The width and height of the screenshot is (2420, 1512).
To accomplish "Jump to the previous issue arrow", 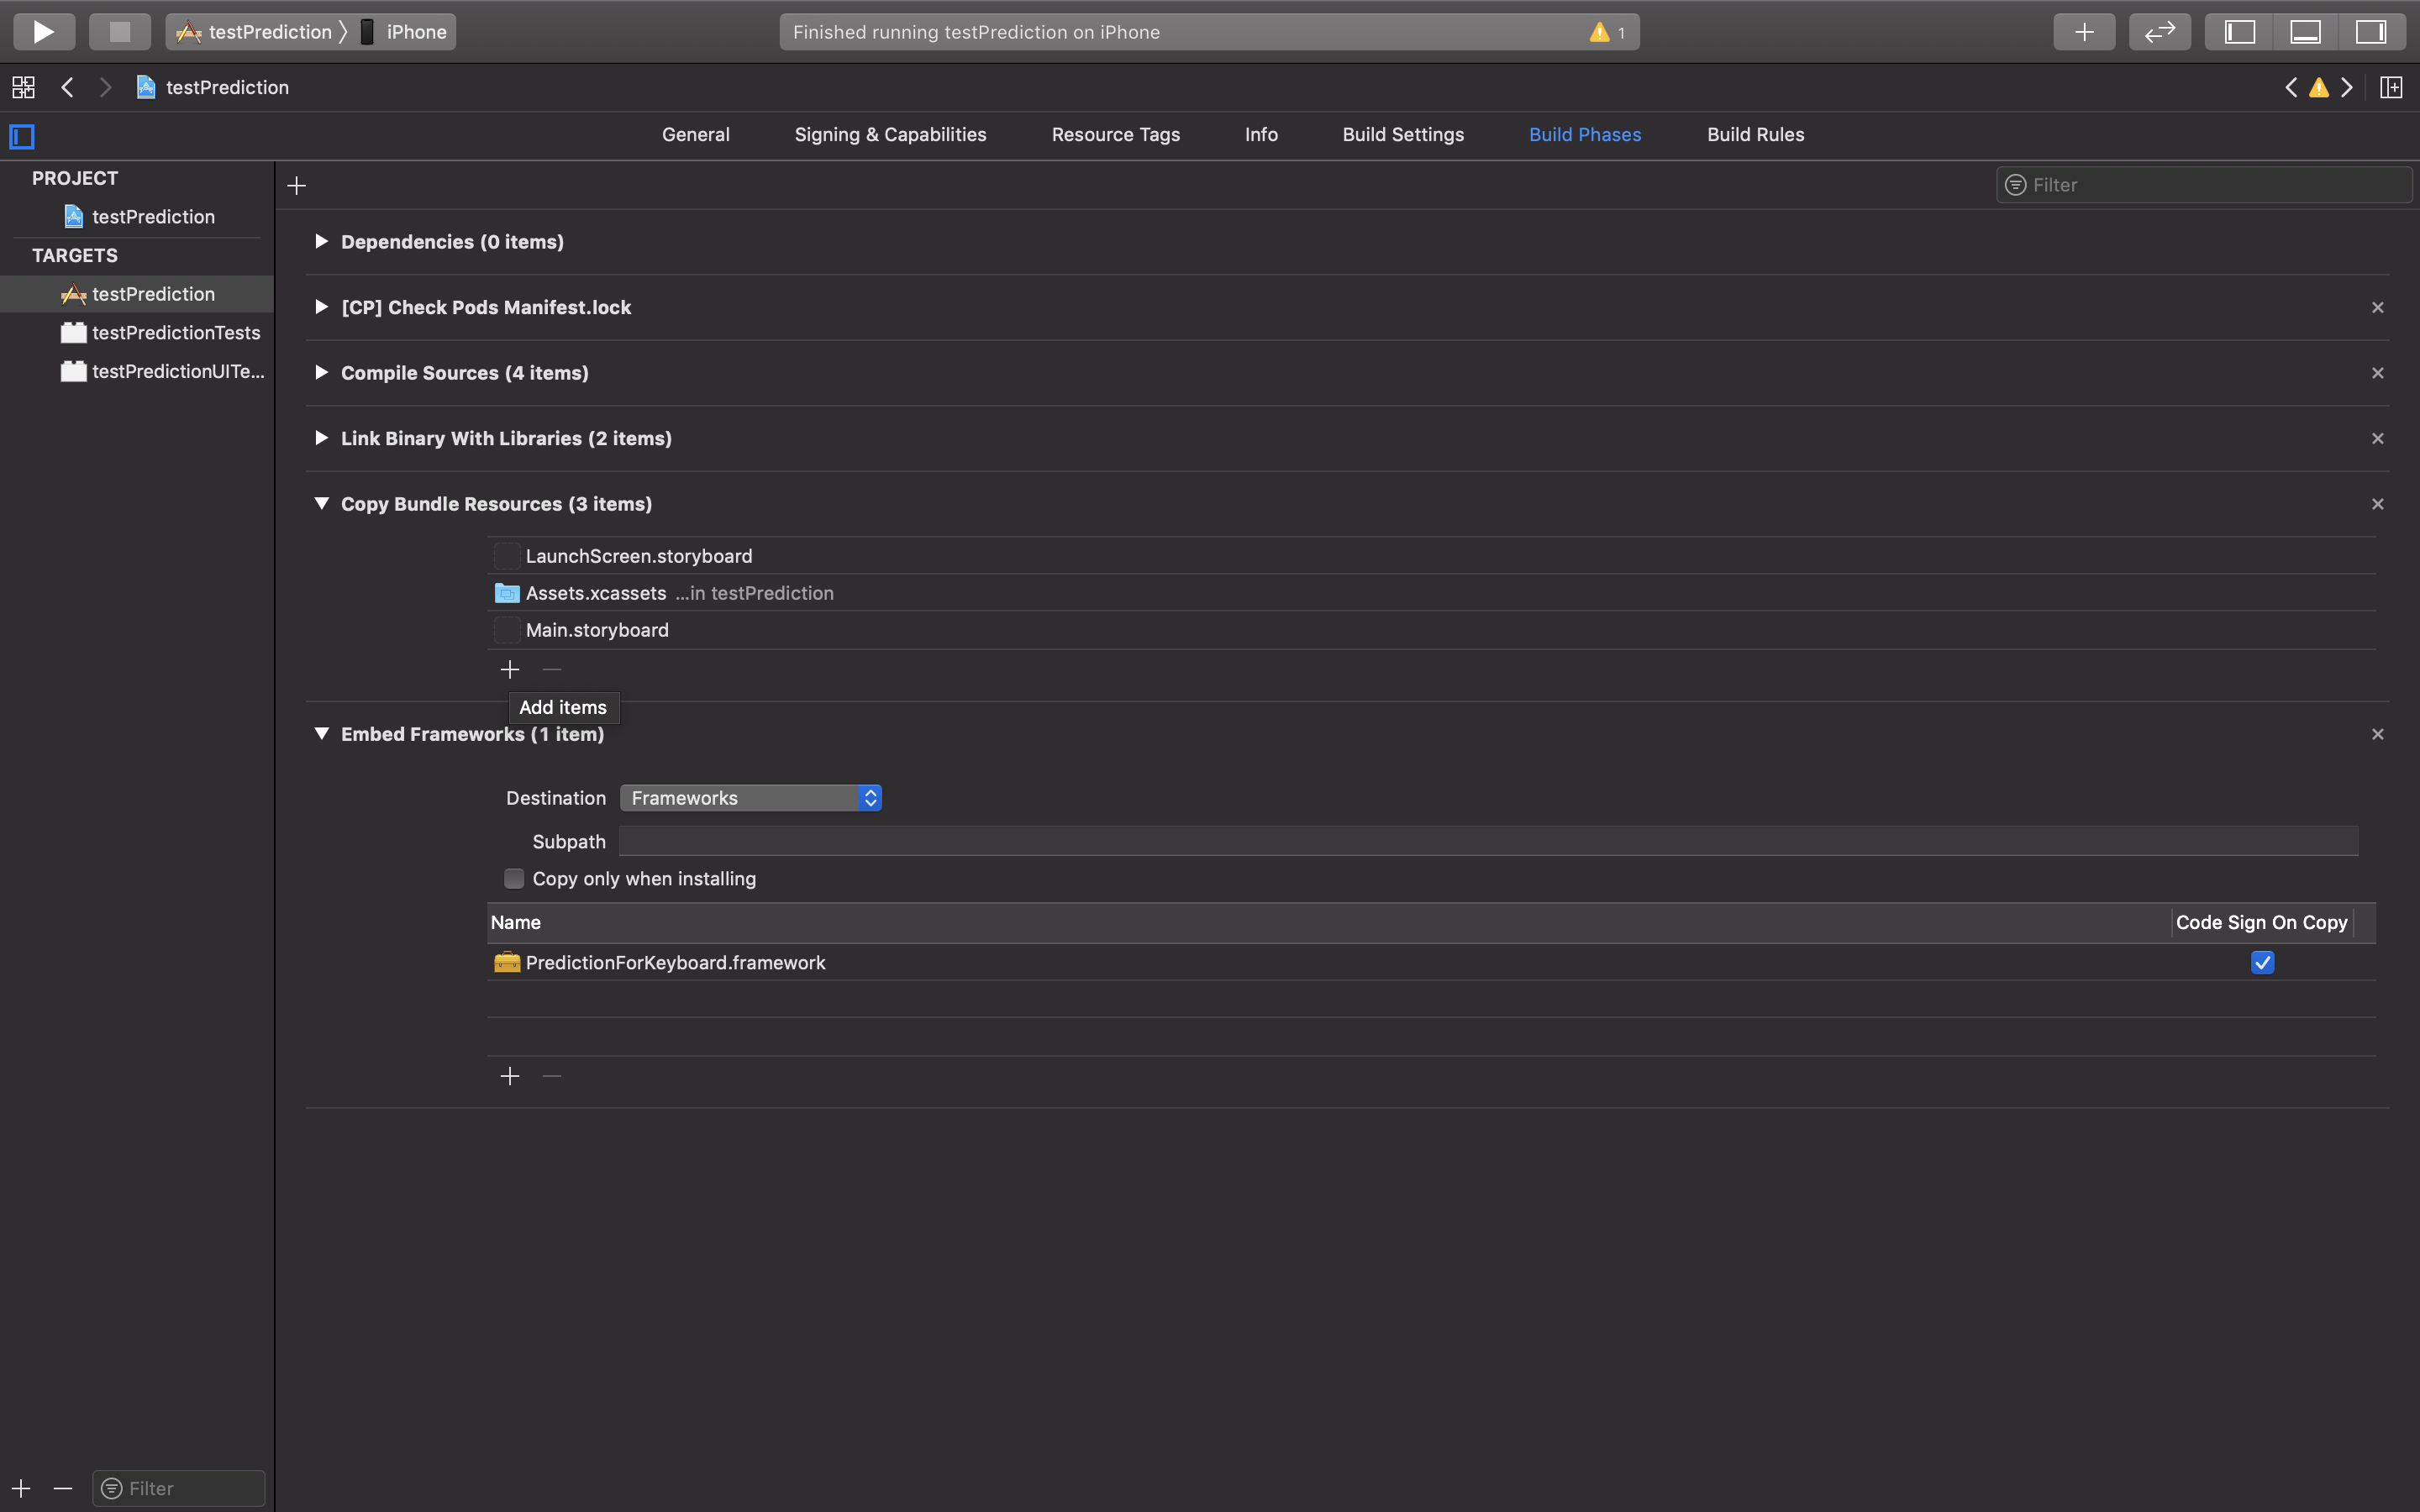I will click(x=2291, y=87).
